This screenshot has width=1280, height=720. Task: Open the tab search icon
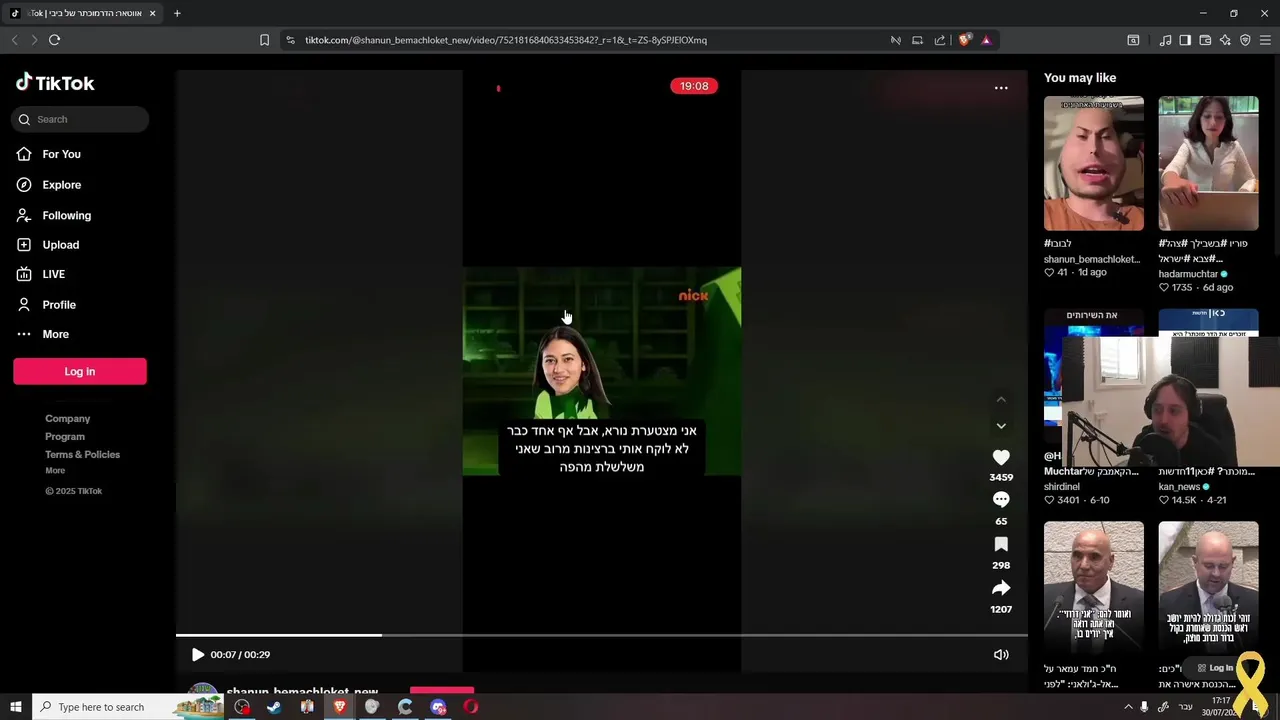(x=1133, y=40)
